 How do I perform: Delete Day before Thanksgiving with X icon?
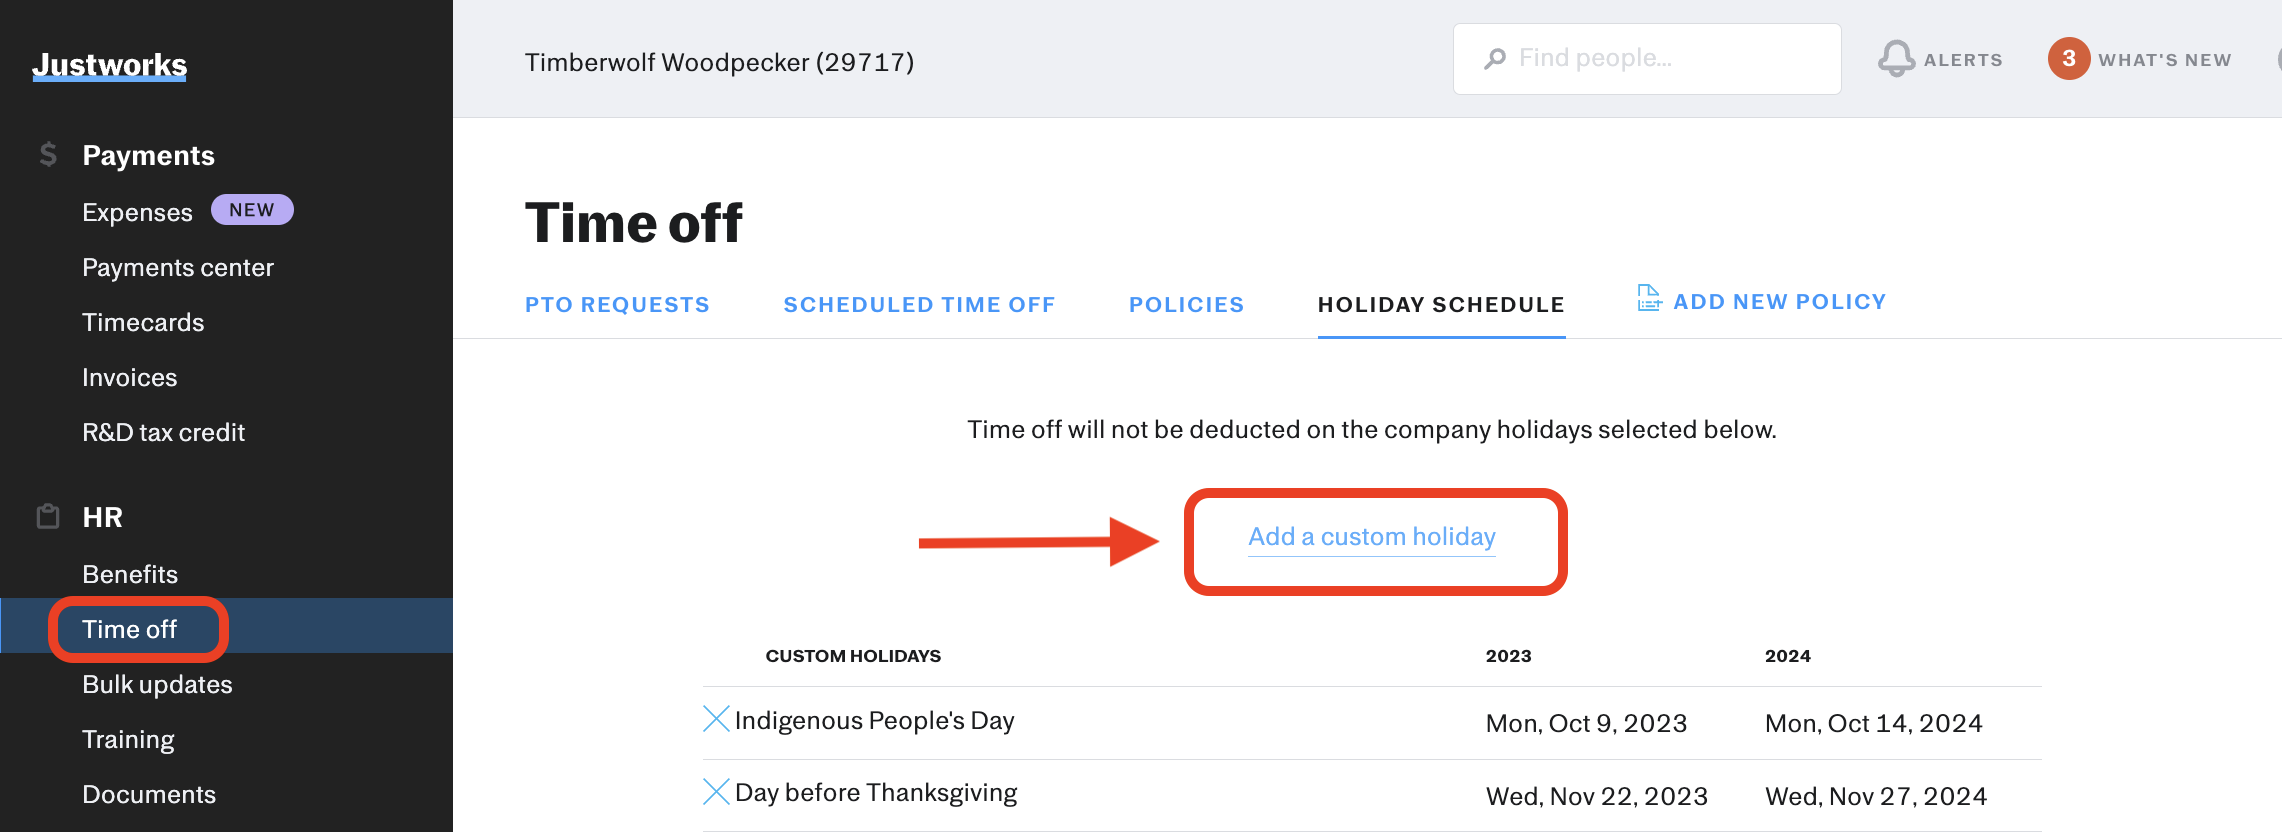pos(716,792)
